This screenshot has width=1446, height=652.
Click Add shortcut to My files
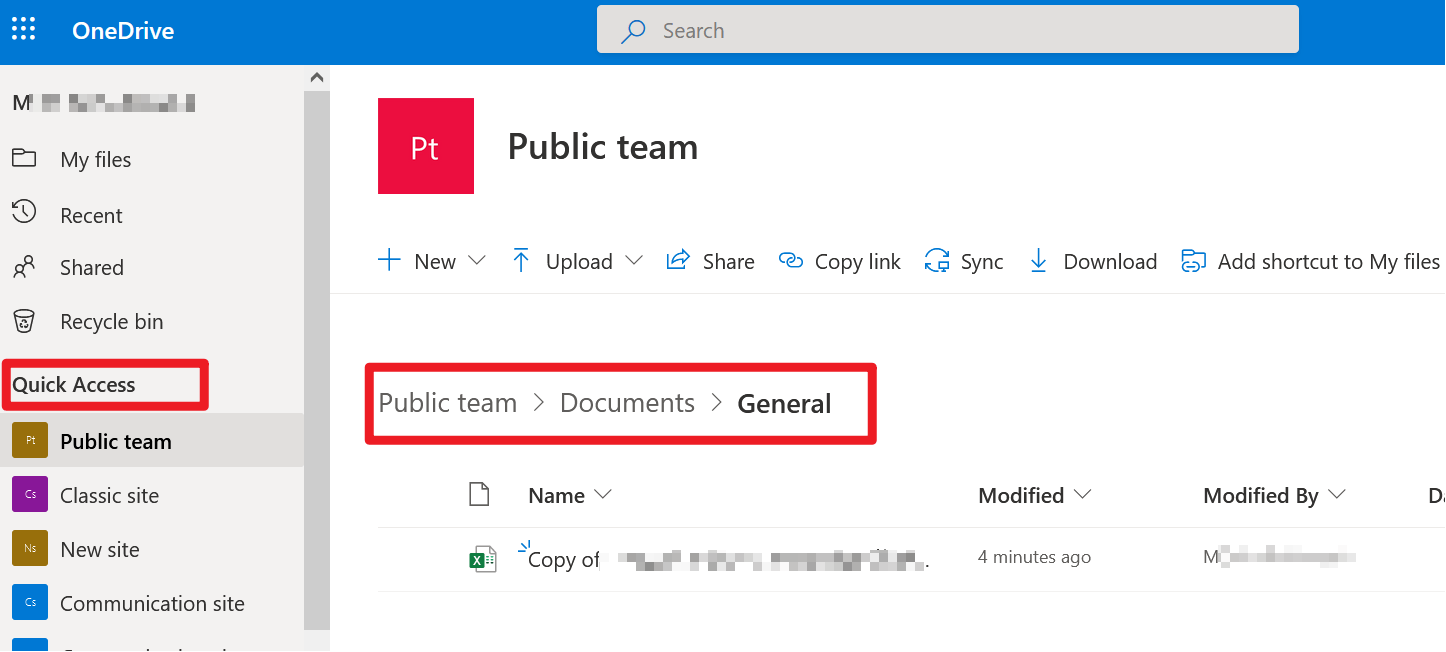(1311, 261)
